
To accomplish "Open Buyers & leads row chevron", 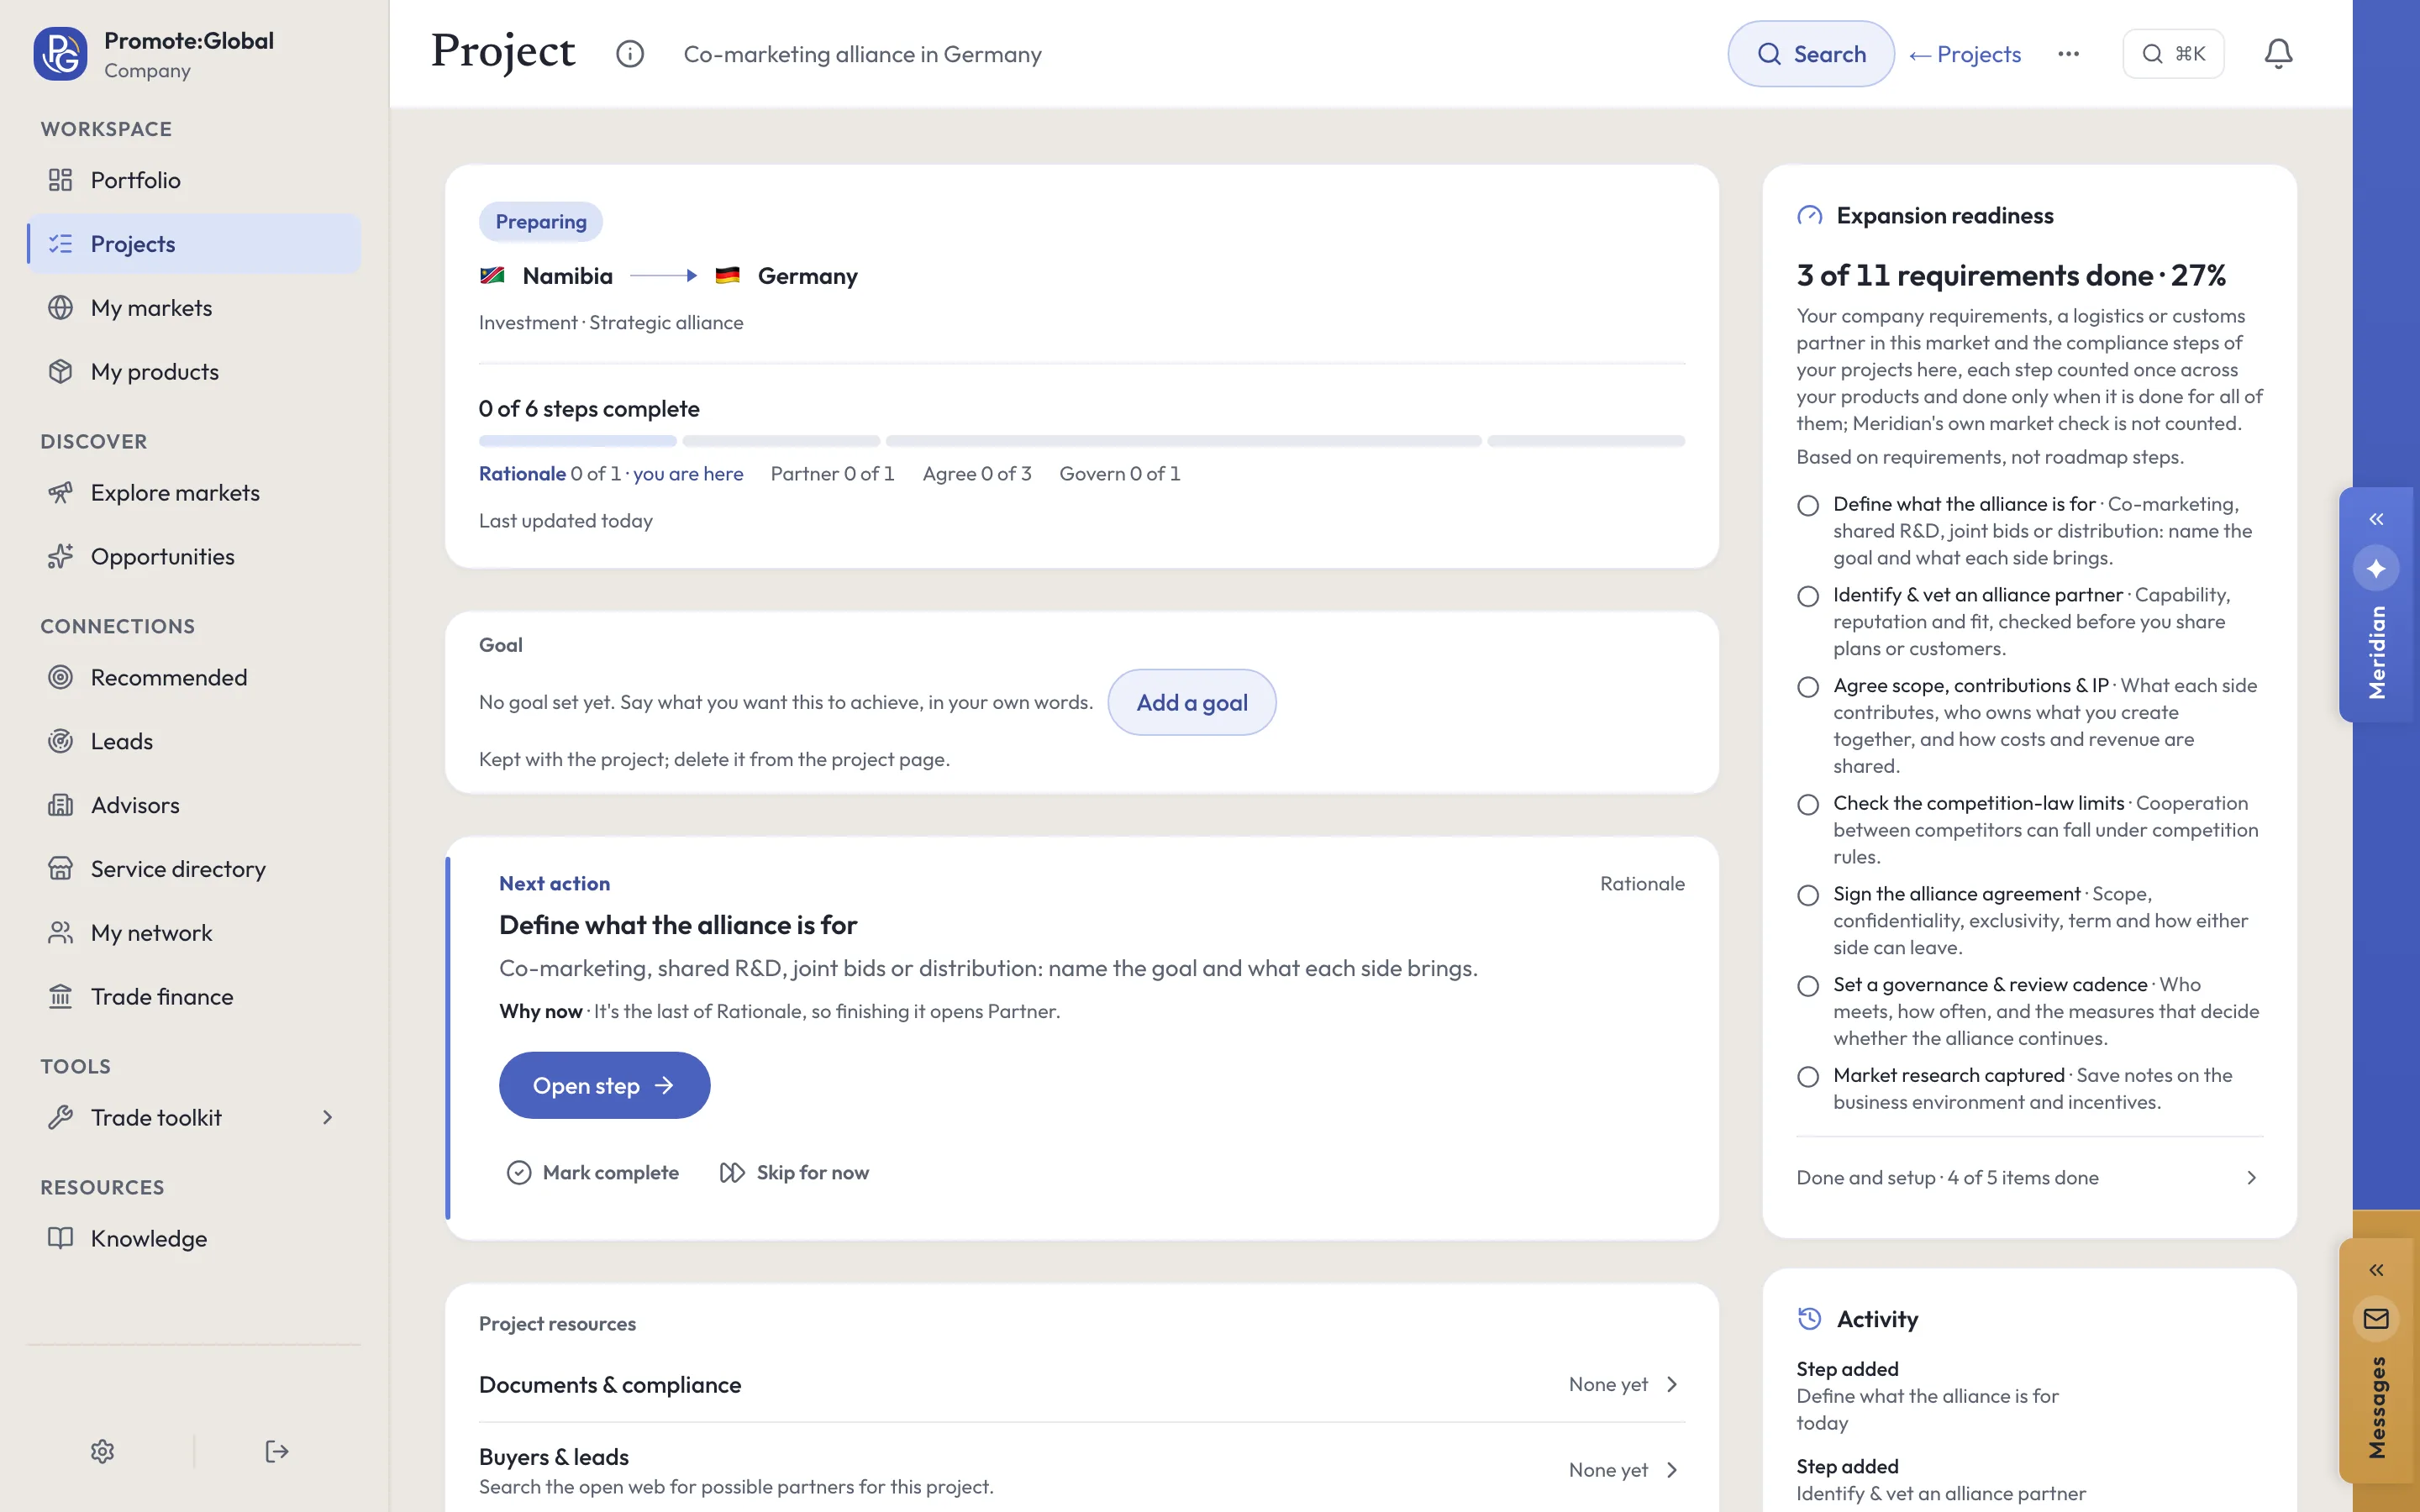I will [1672, 1470].
